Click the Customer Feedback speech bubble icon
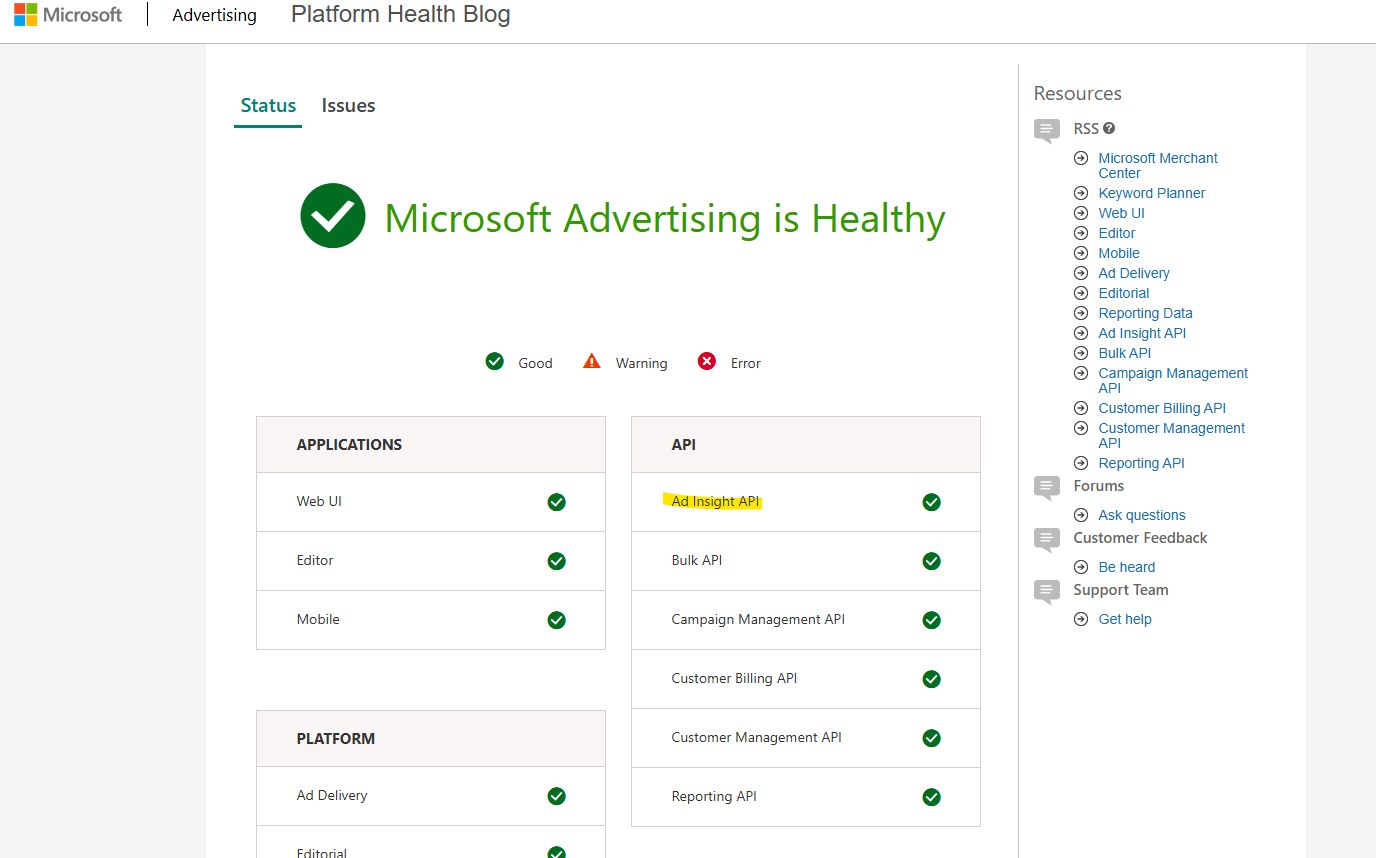The image size is (1376, 858). 1047,540
